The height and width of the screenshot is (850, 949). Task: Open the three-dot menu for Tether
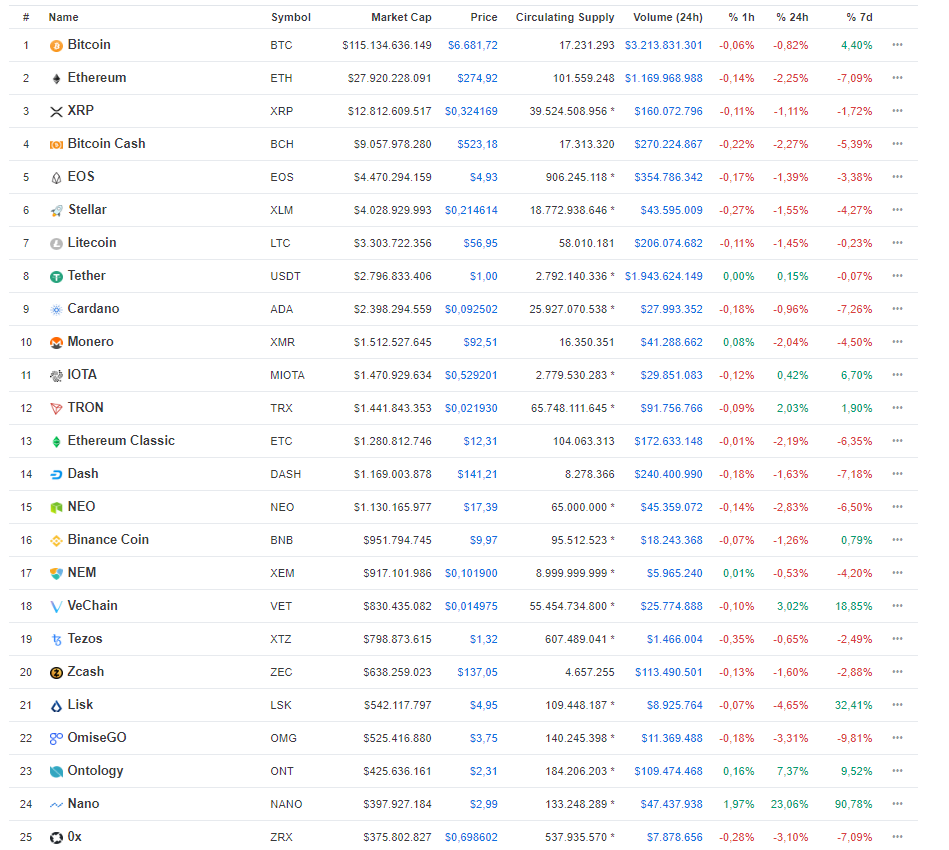point(898,275)
